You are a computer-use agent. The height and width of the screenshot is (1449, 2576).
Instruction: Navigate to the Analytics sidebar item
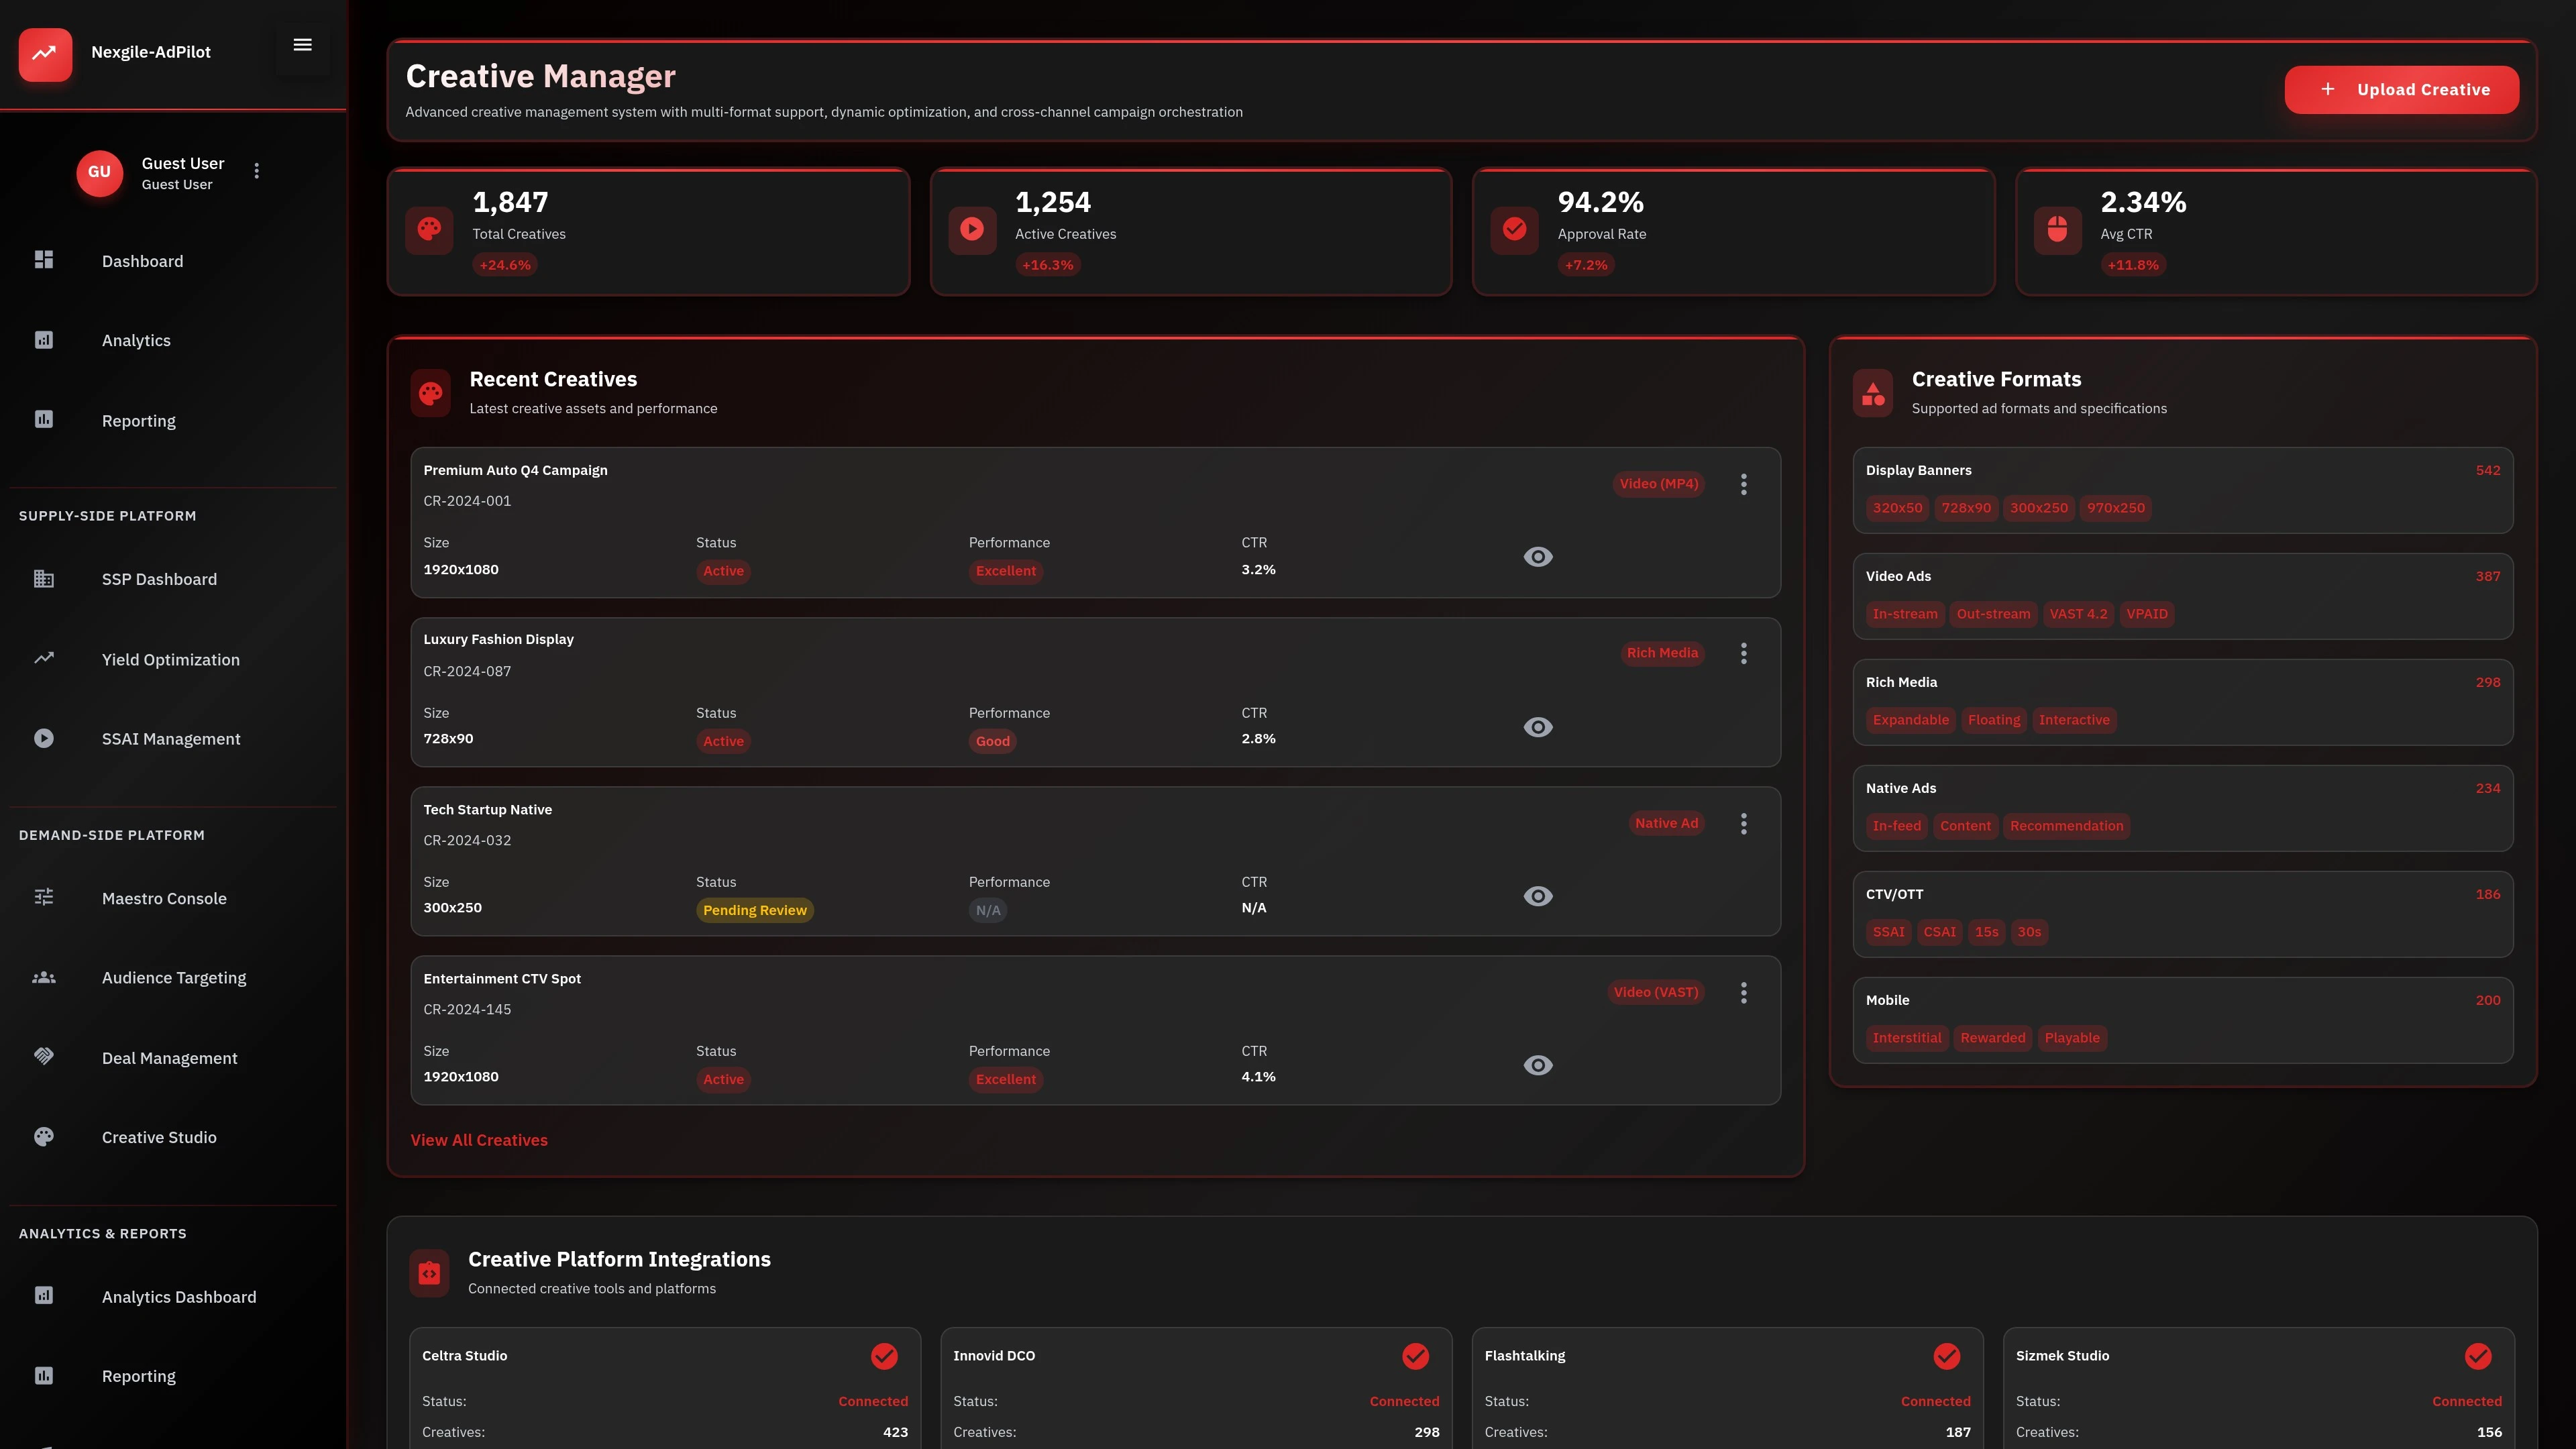(135, 340)
